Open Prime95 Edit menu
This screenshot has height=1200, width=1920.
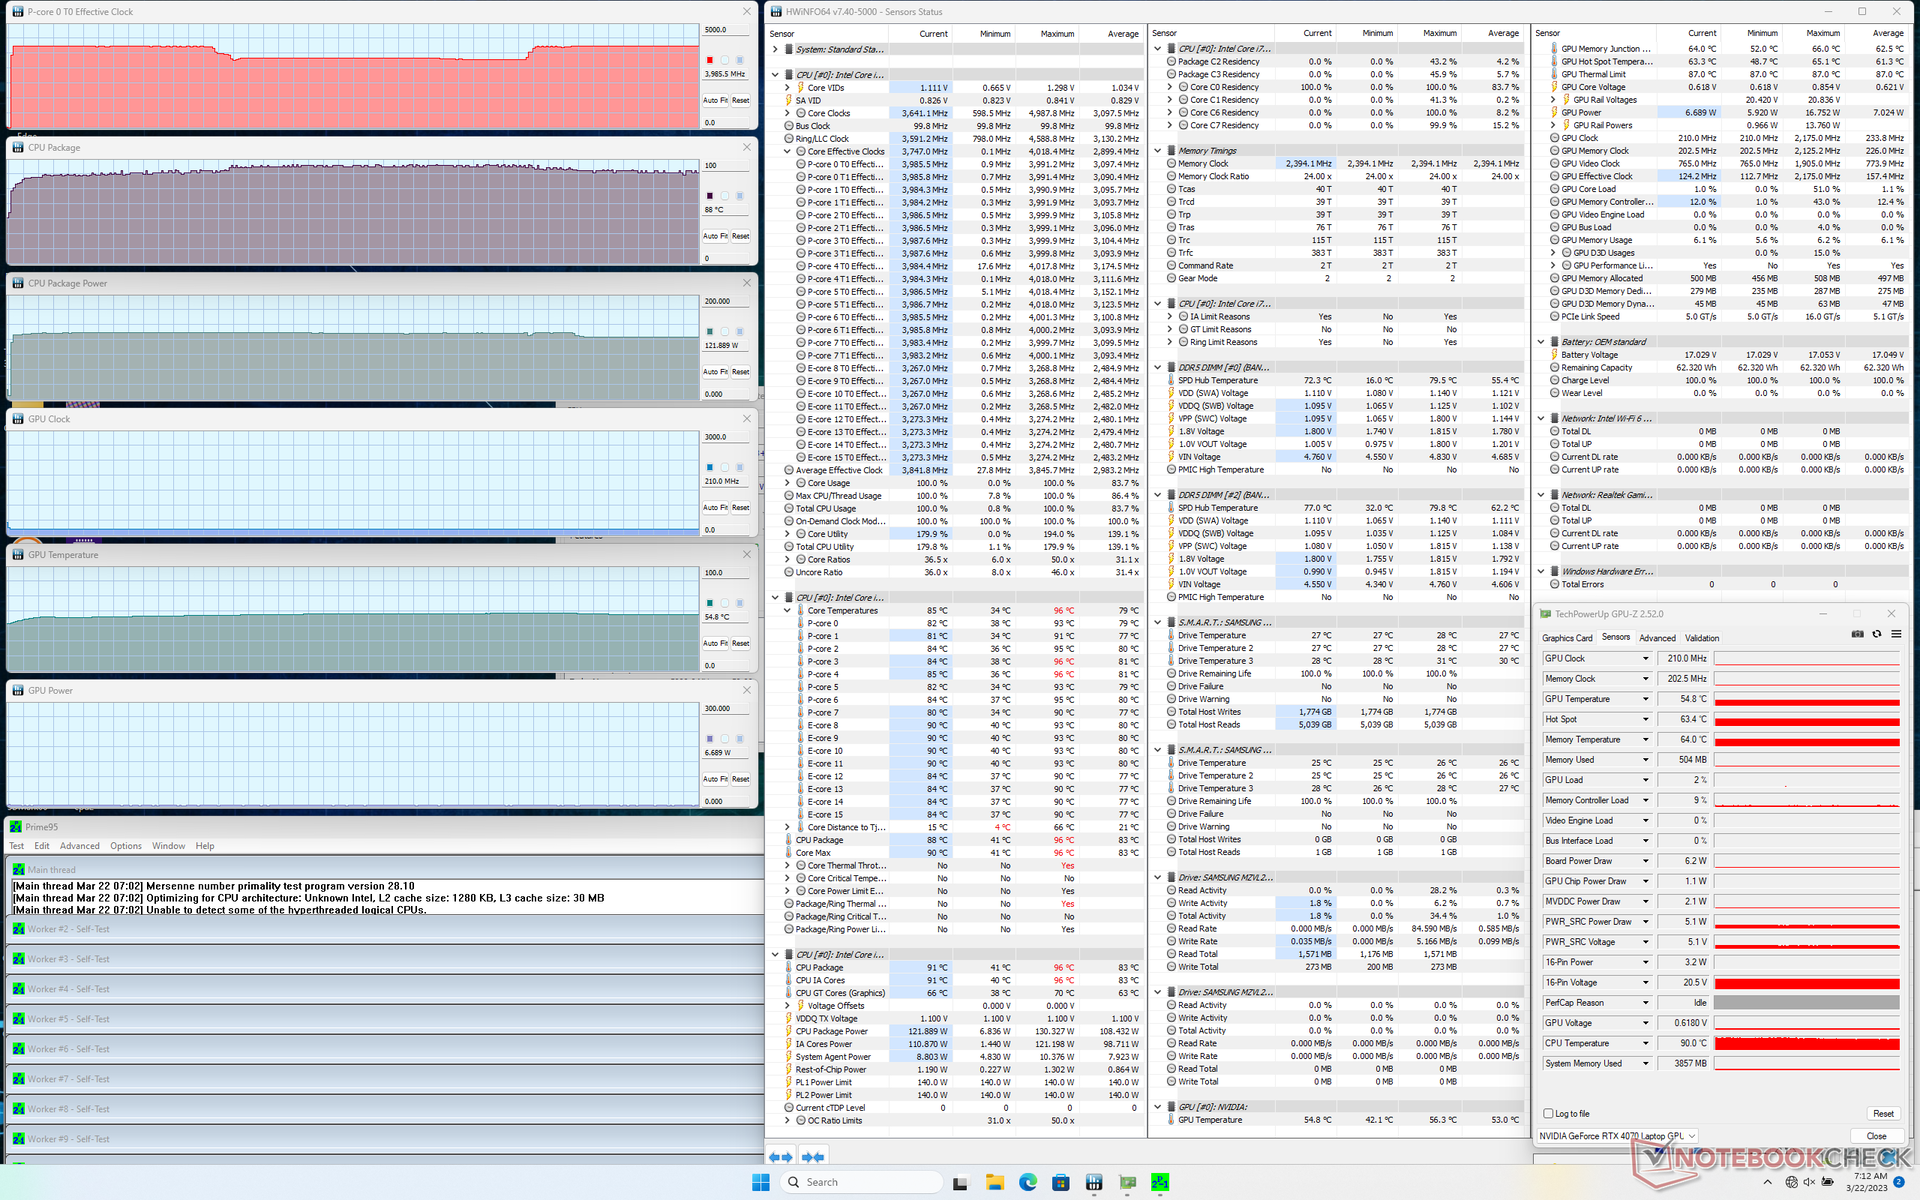click(x=42, y=846)
